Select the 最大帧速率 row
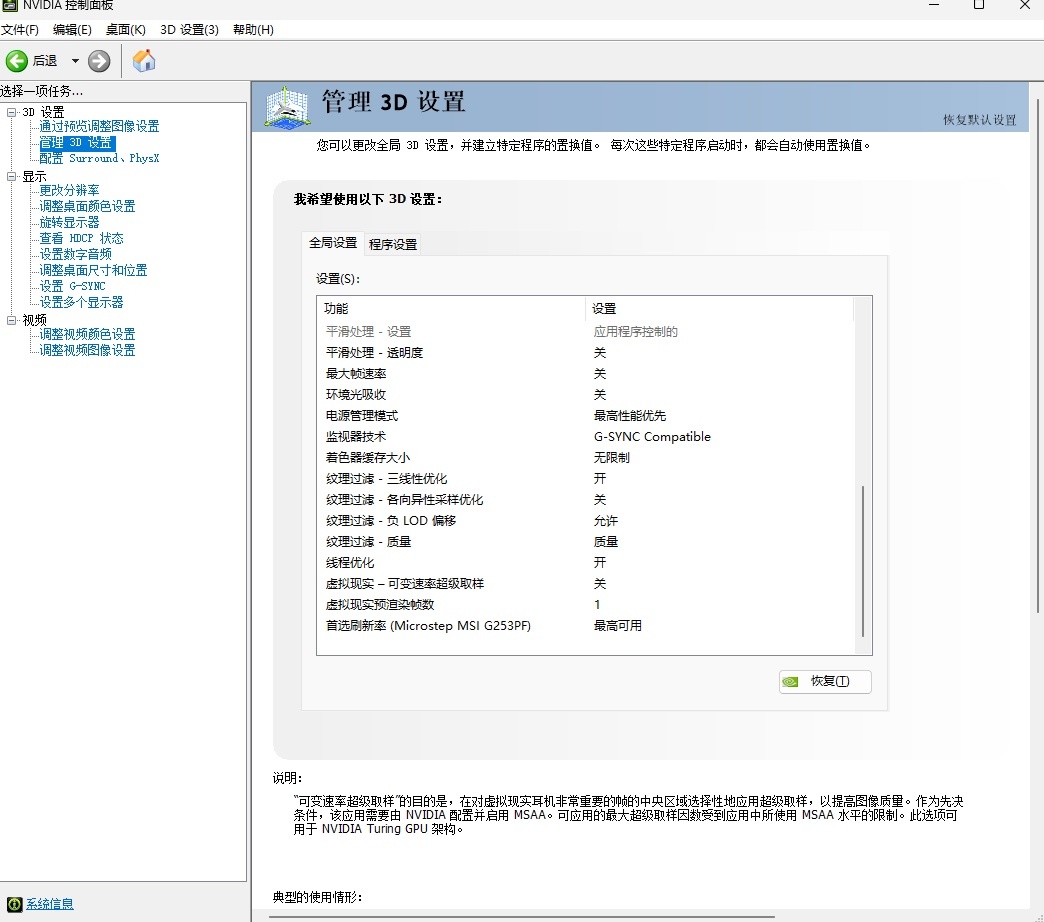Viewport: 1044px width, 922px height. 586,373
